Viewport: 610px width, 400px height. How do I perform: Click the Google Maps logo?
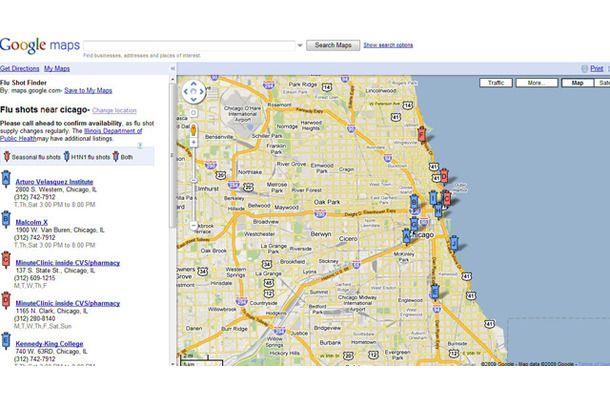click(x=40, y=46)
